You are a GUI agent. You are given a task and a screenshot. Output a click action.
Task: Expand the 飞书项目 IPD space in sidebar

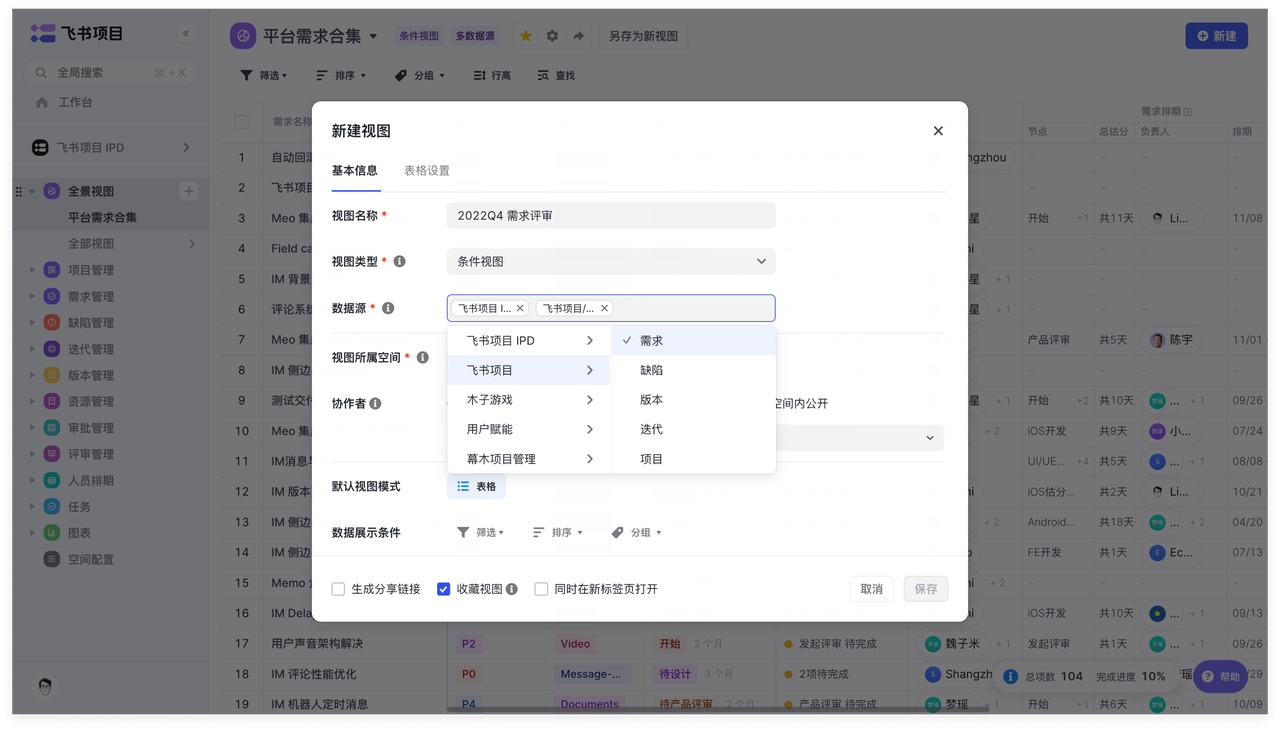[x=186, y=148]
